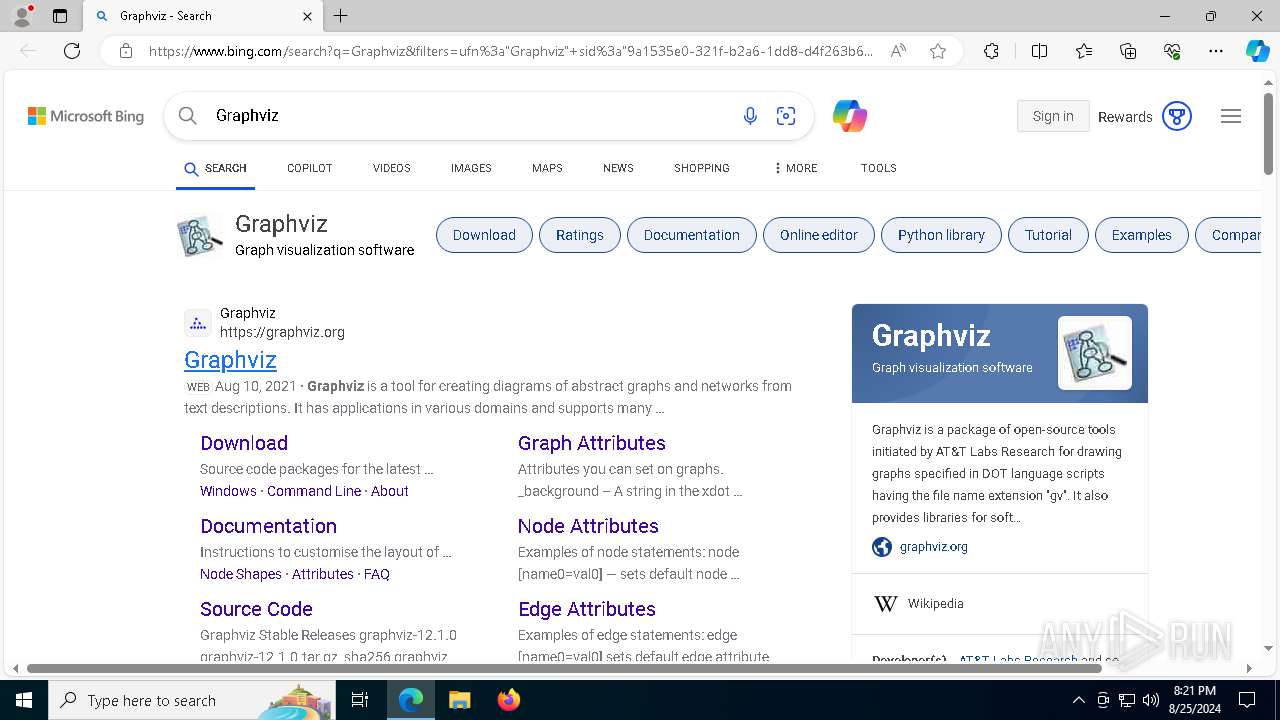The image size is (1280, 720).
Task: Open the TOOLS option
Action: tap(878, 168)
